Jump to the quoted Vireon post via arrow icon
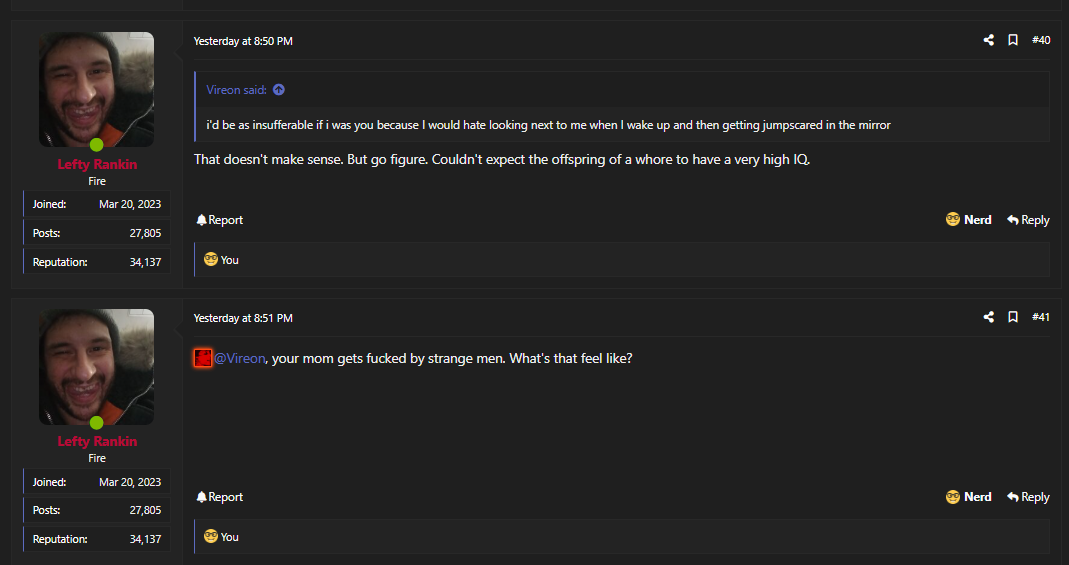 pos(278,89)
